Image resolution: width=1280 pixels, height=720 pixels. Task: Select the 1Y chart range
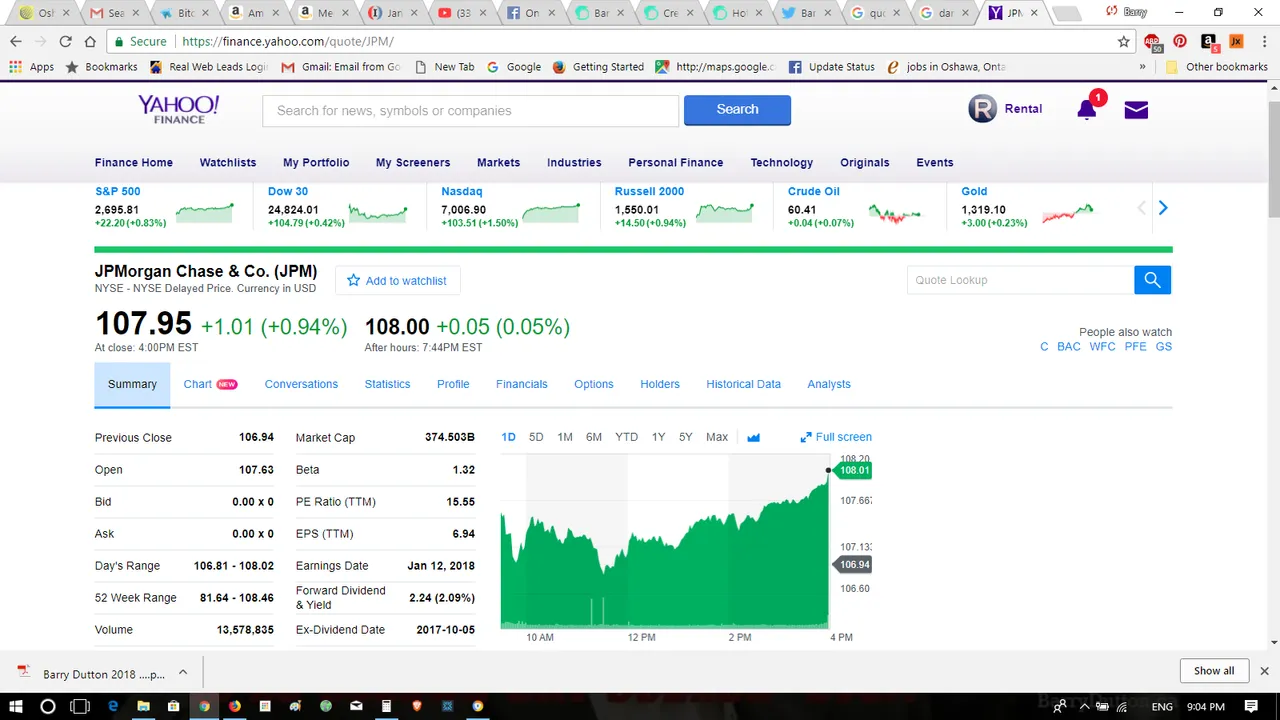(x=658, y=437)
